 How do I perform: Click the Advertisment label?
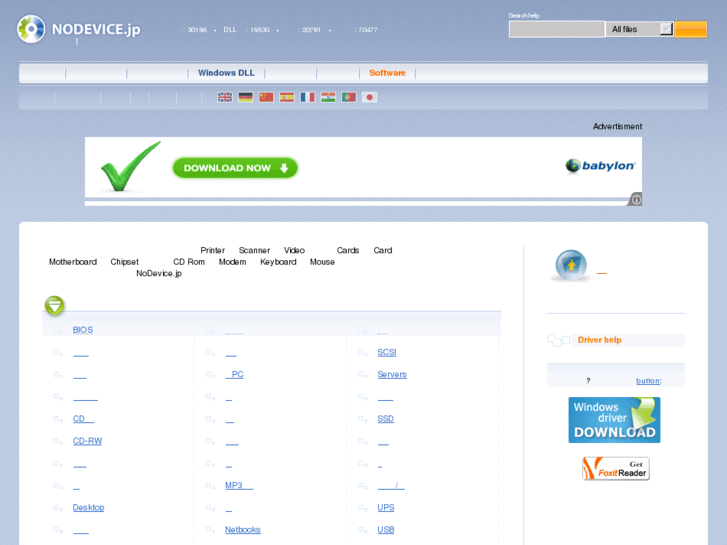click(x=618, y=126)
